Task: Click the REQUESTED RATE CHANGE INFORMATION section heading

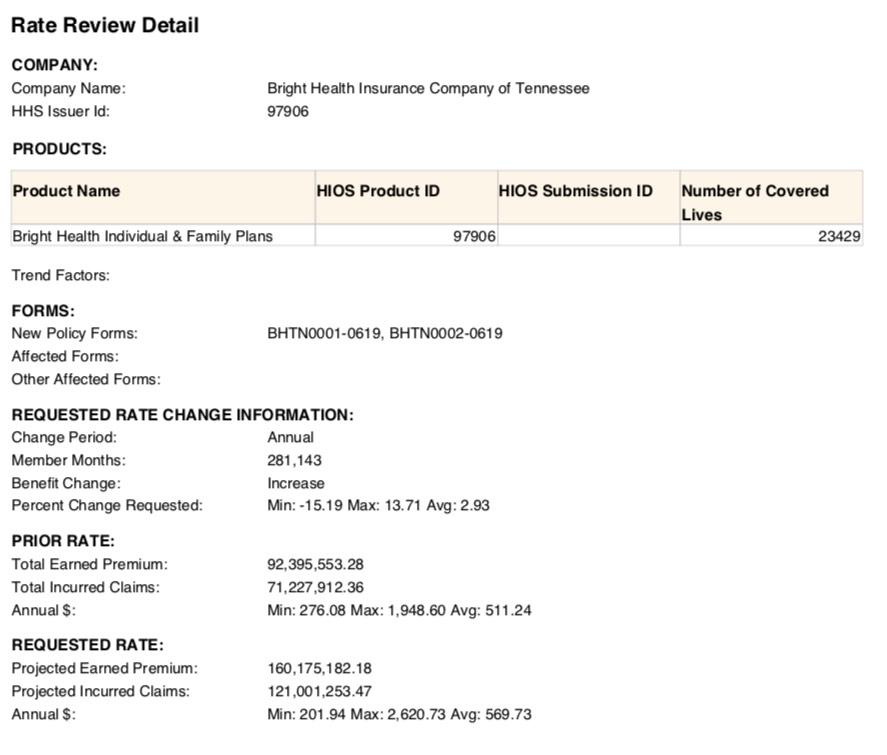Action: 182,414
